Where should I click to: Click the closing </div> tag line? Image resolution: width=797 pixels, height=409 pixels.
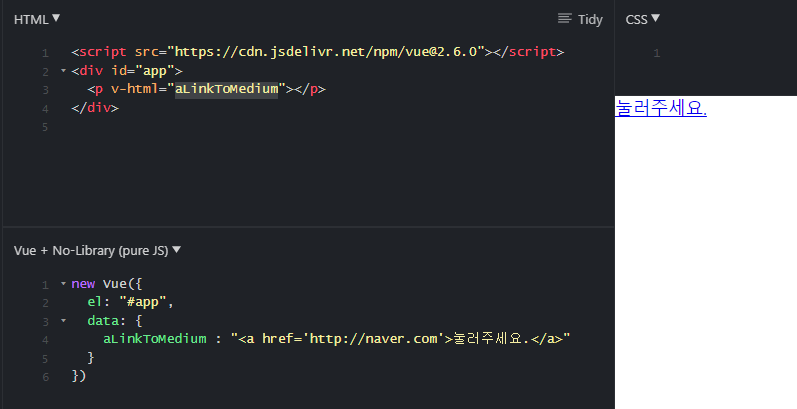pyautogui.click(x=95, y=108)
